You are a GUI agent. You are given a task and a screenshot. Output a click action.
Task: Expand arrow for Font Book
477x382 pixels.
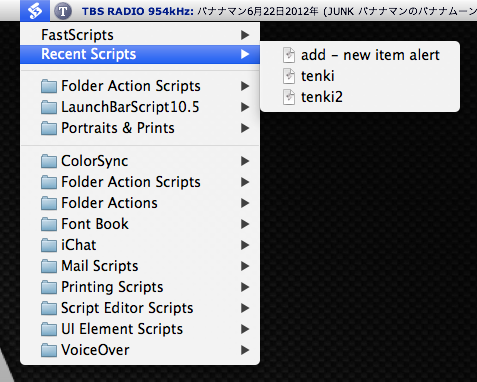point(245,224)
